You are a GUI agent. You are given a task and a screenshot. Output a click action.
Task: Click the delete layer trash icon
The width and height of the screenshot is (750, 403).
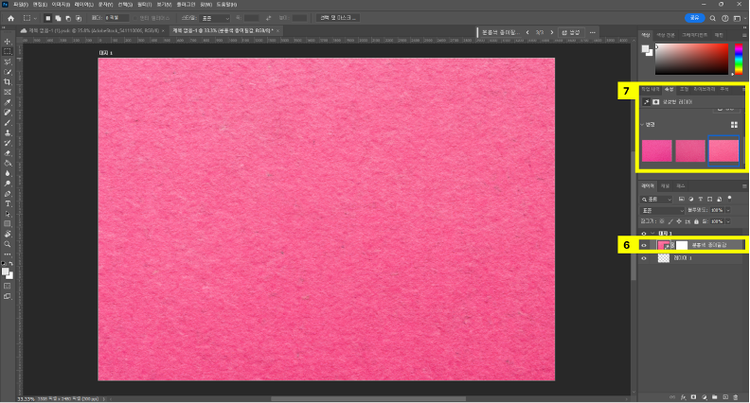[x=736, y=397]
